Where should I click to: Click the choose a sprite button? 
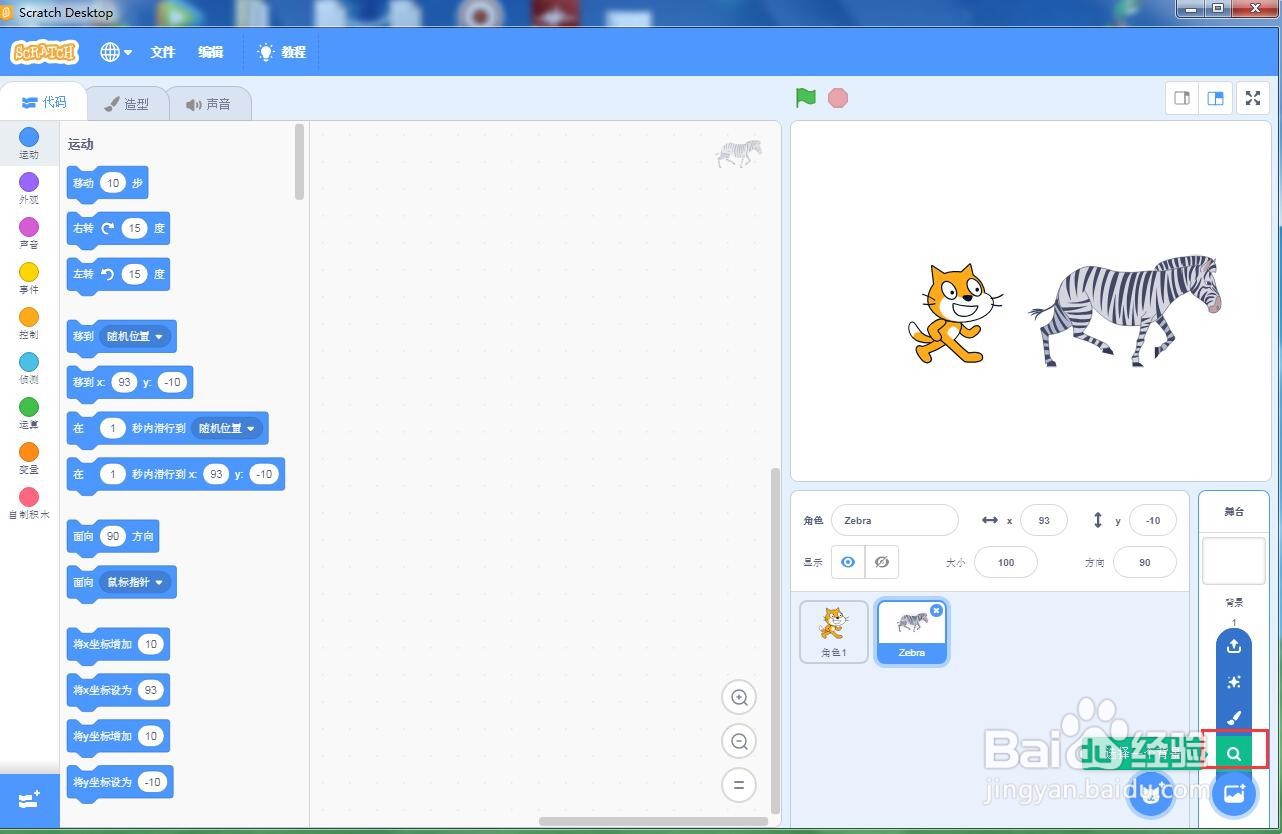pyautogui.click(x=1150, y=795)
